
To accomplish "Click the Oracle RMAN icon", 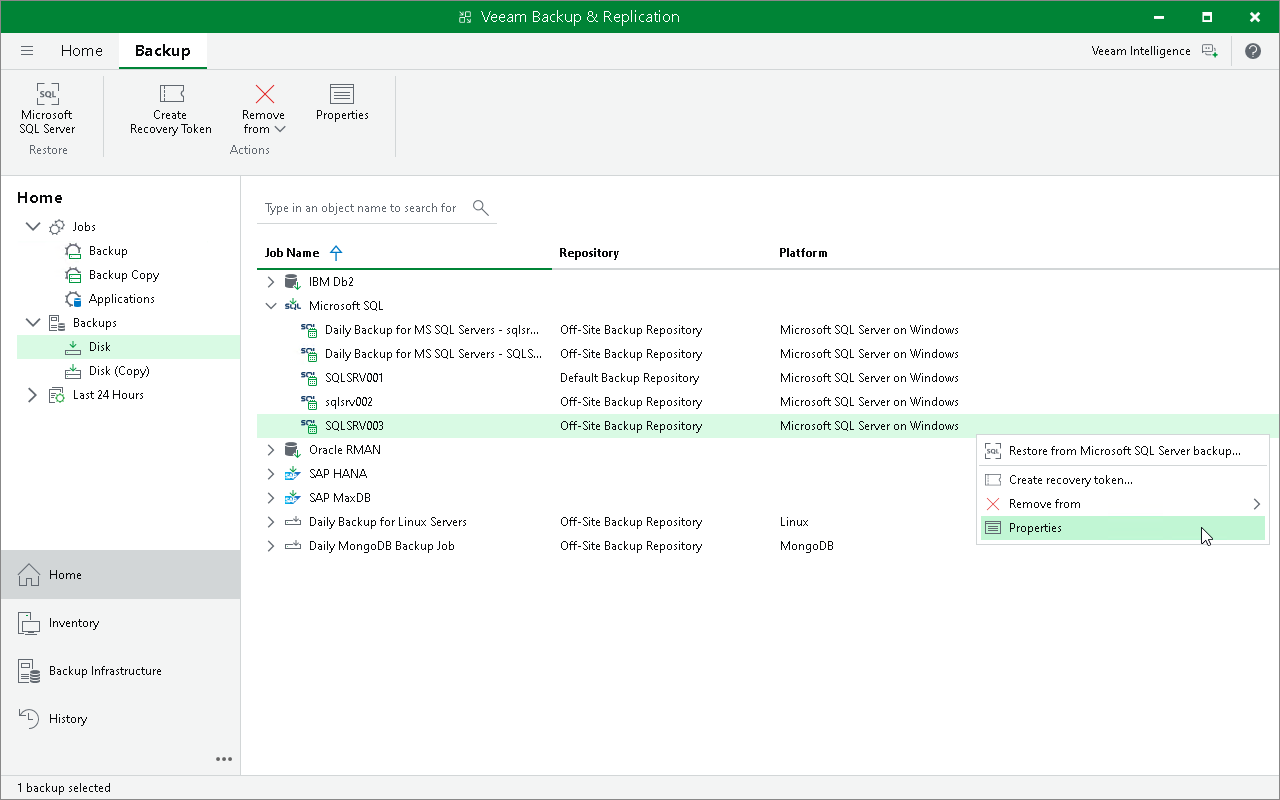I will [292, 450].
